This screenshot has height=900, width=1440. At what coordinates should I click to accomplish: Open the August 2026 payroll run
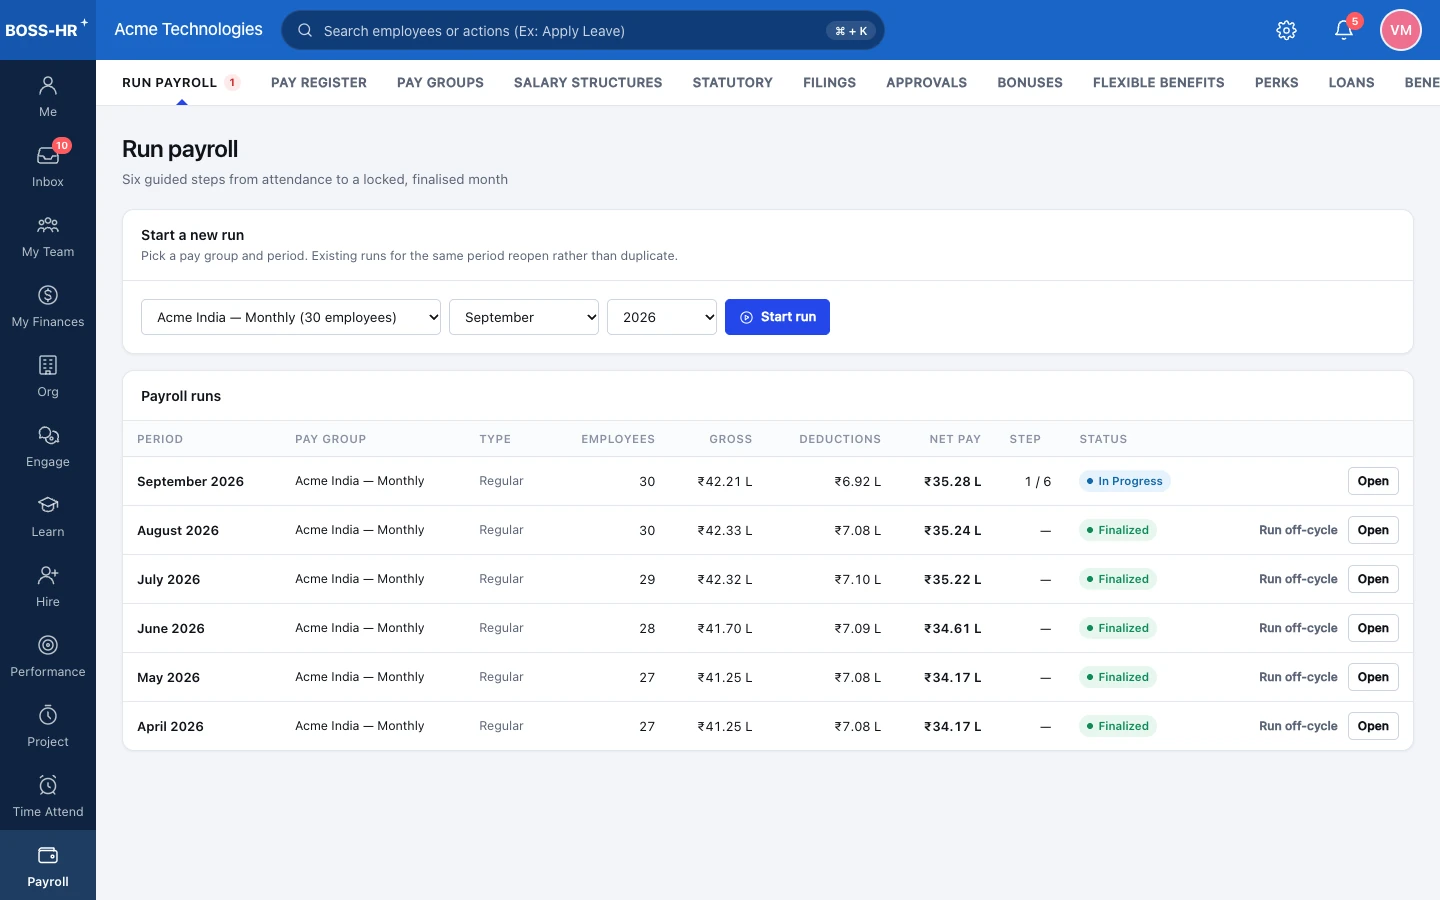click(1373, 530)
